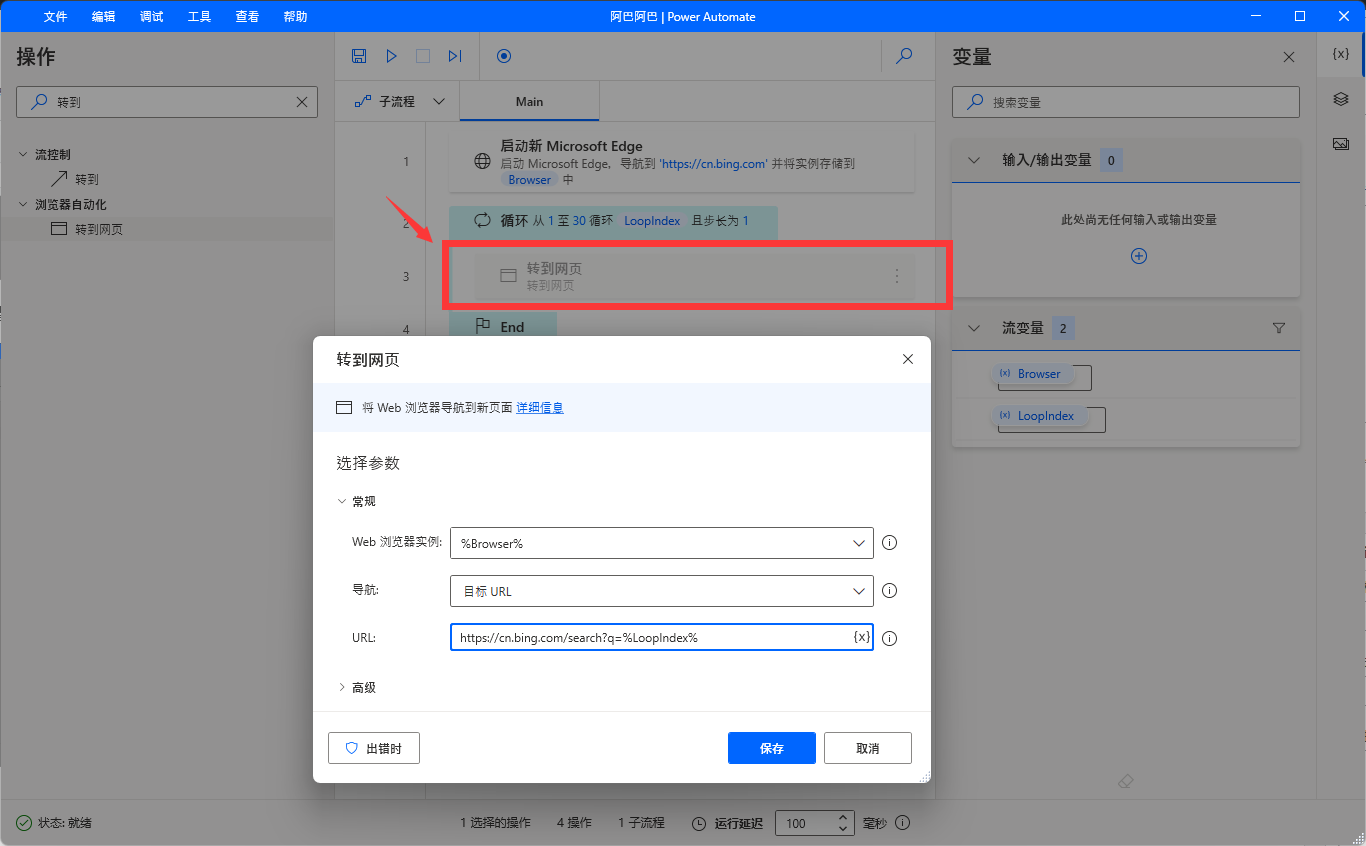Click the flow variables filter icon

1279,328
